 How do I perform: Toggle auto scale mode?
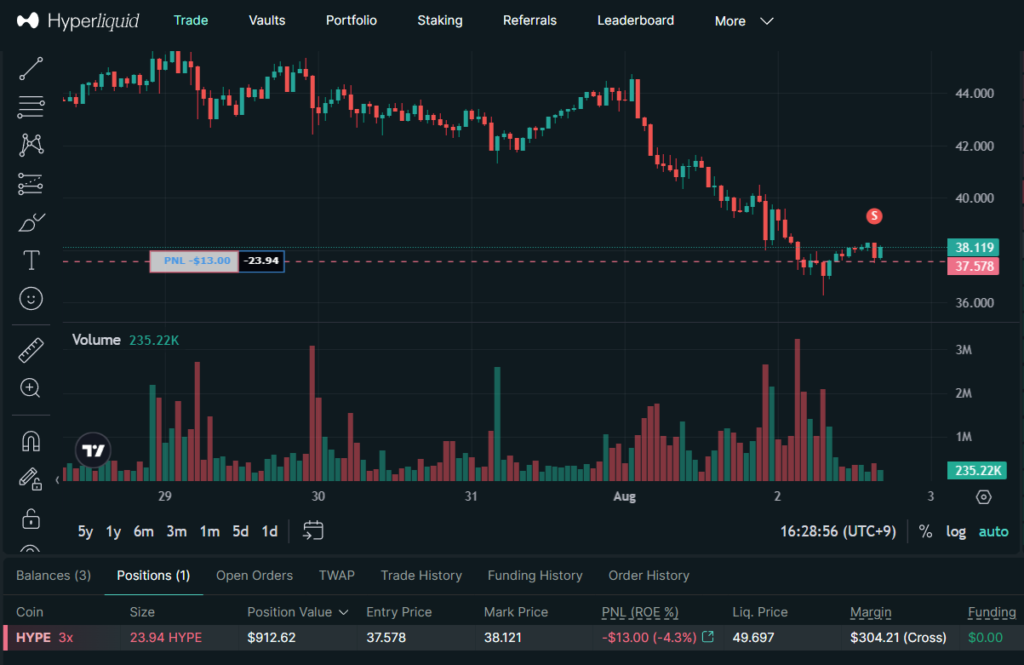click(x=993, y=532)
